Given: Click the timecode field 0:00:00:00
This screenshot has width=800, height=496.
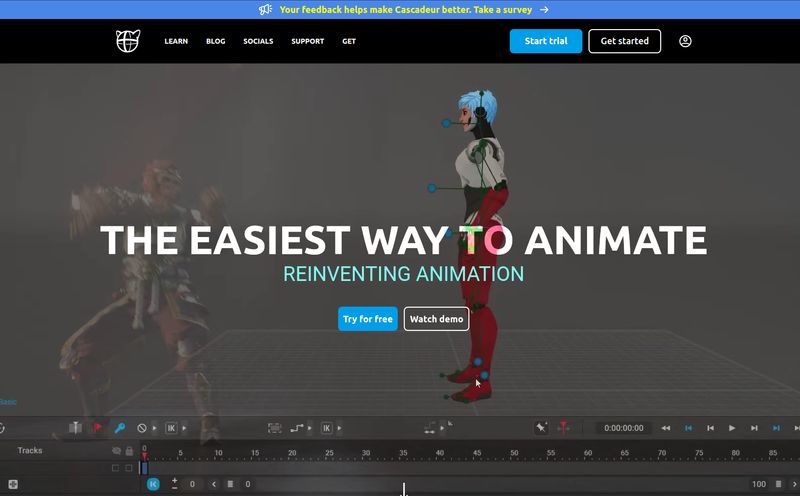Looking at the screenshot, I should coord(623,428).
